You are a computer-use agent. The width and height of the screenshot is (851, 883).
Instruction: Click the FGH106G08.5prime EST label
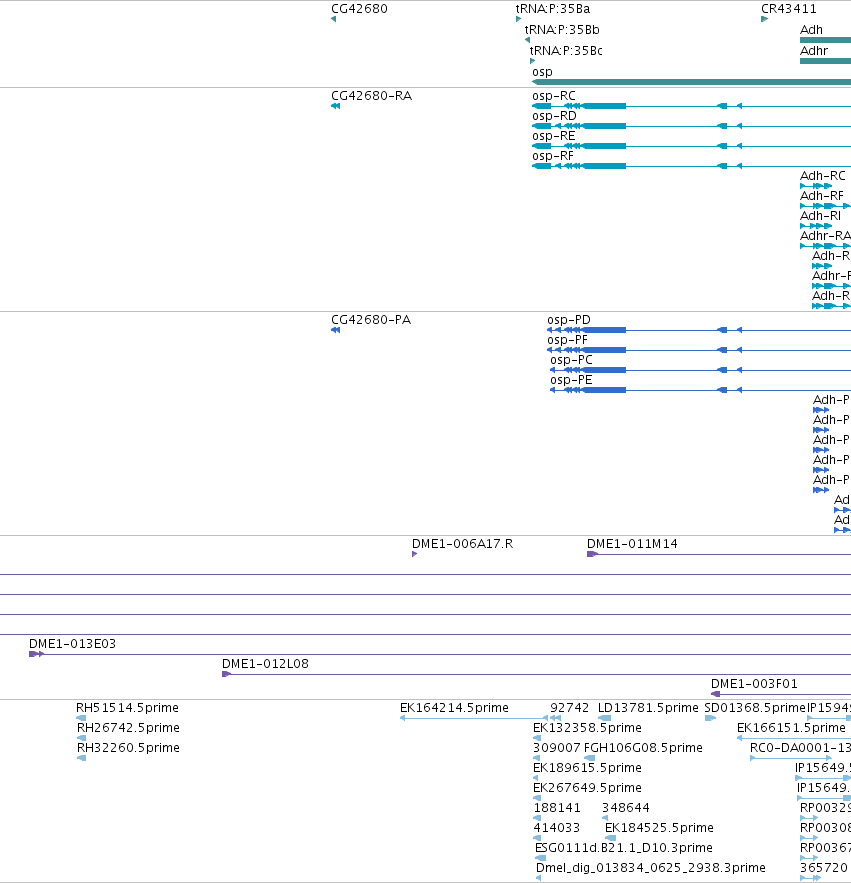643,748
